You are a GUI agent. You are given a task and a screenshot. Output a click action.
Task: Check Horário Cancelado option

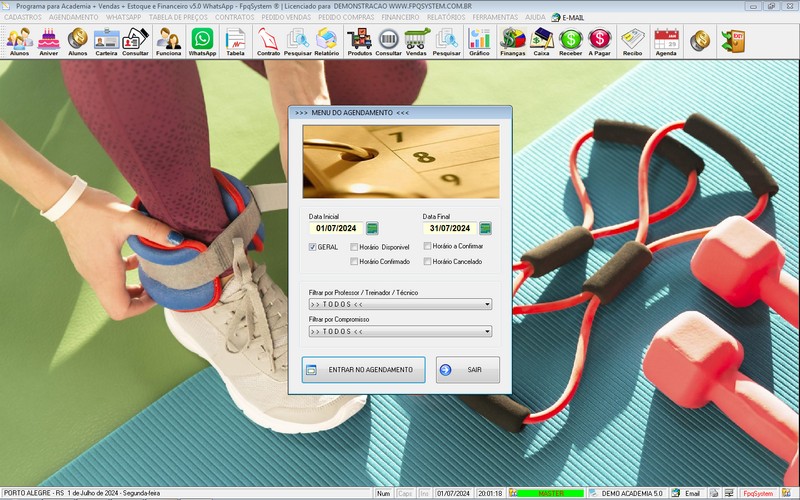point(428,261)
